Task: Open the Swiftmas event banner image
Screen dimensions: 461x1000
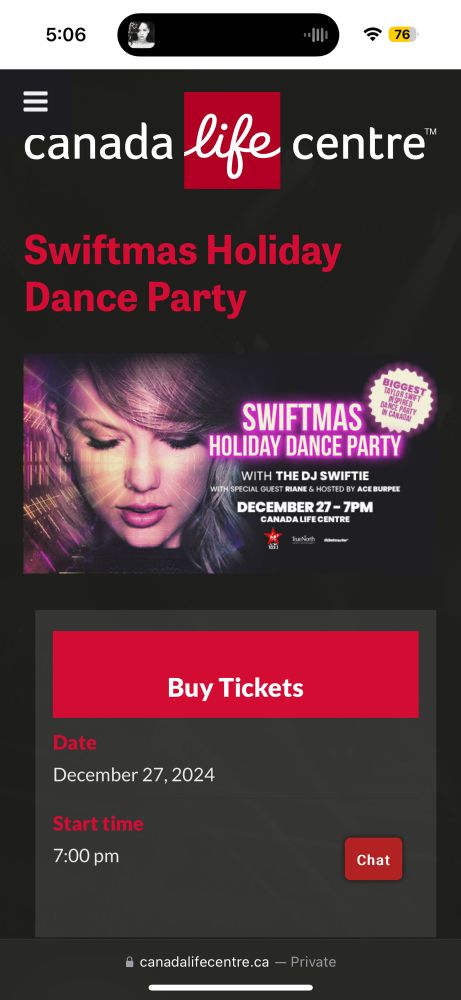Action: tap(230, 464)
